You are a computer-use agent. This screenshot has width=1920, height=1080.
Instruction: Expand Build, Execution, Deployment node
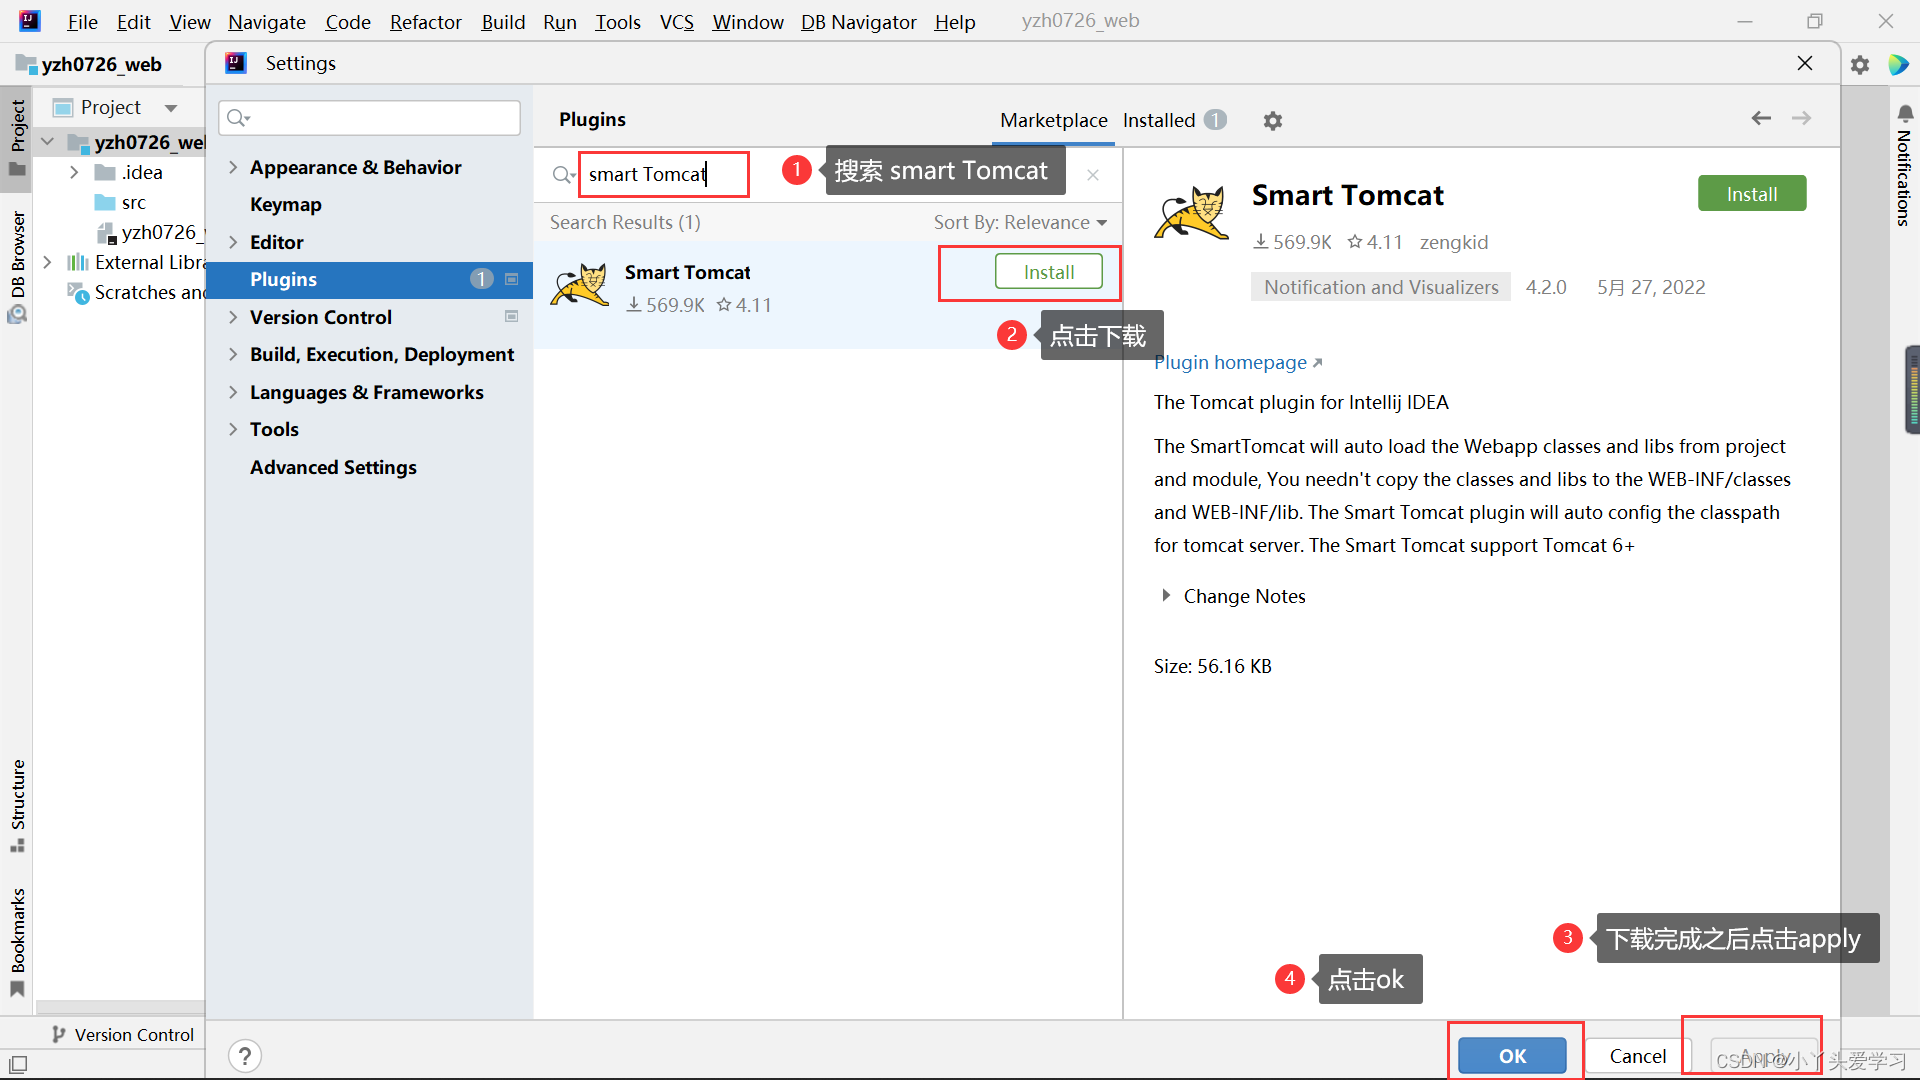coord(233,354)
